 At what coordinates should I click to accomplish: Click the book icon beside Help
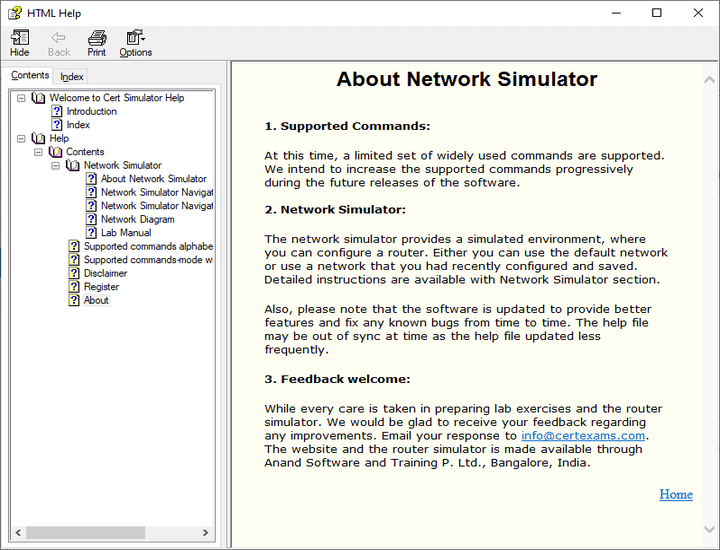click(x=39, y=138)
